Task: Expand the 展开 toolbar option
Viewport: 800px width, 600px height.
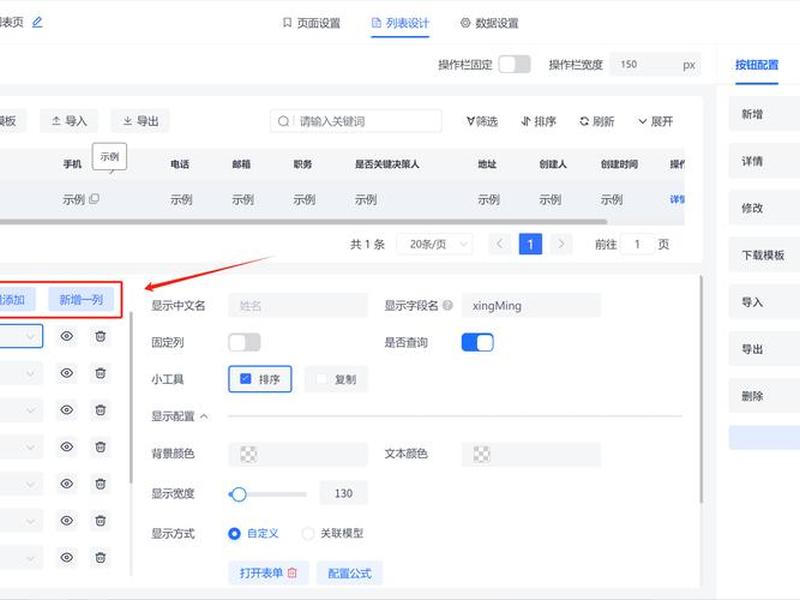Action: click(x=656, y=121)
